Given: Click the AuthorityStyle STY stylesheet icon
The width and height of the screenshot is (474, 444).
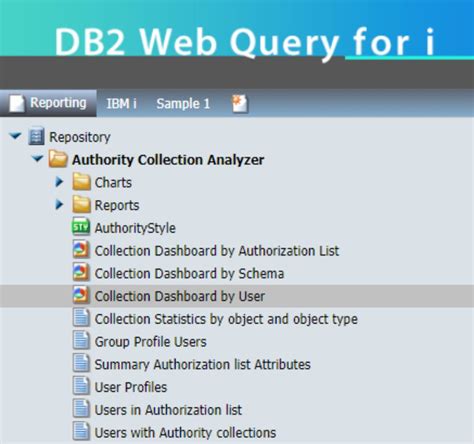Looking at the screenshot, I should [x=81, y=227].
